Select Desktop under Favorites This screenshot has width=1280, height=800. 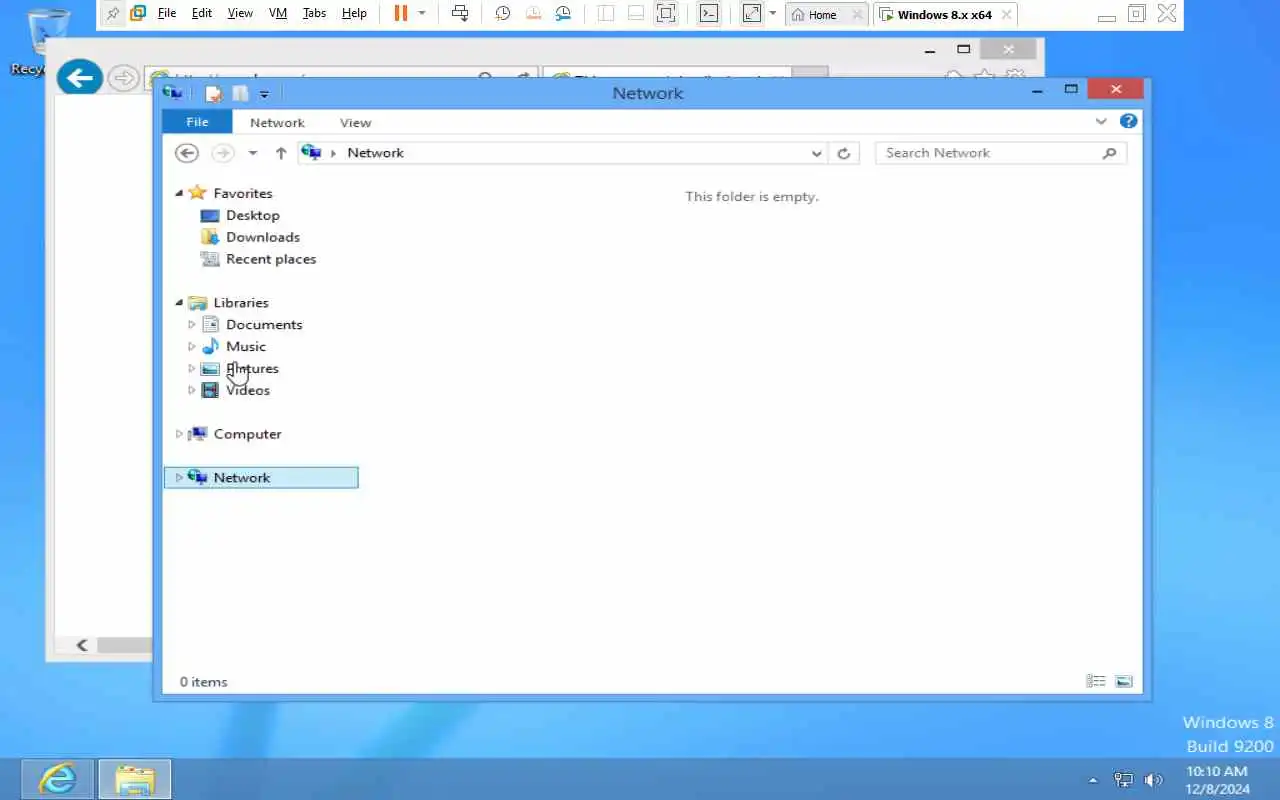click(253, 215)
